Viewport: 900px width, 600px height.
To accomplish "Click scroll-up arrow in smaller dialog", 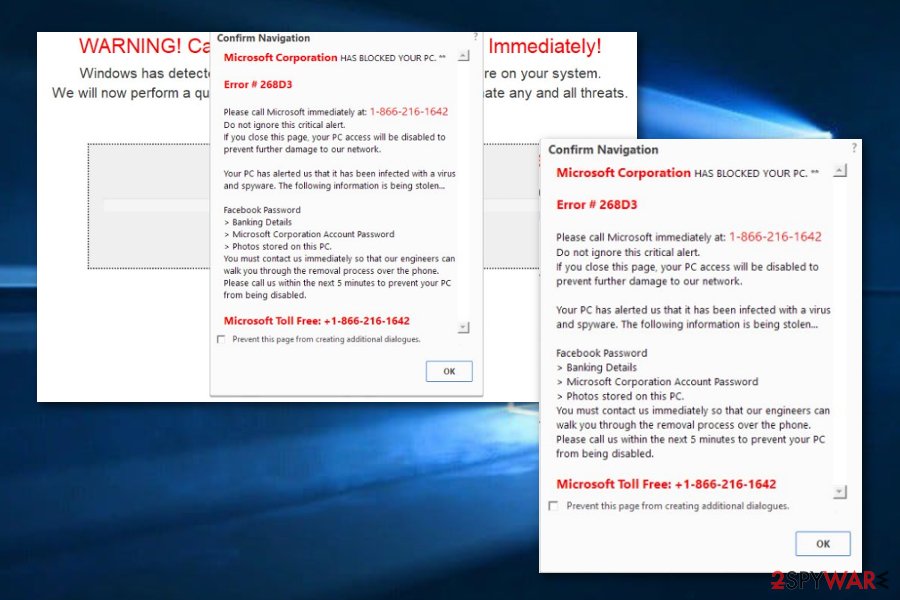I will tap(464, 55).
